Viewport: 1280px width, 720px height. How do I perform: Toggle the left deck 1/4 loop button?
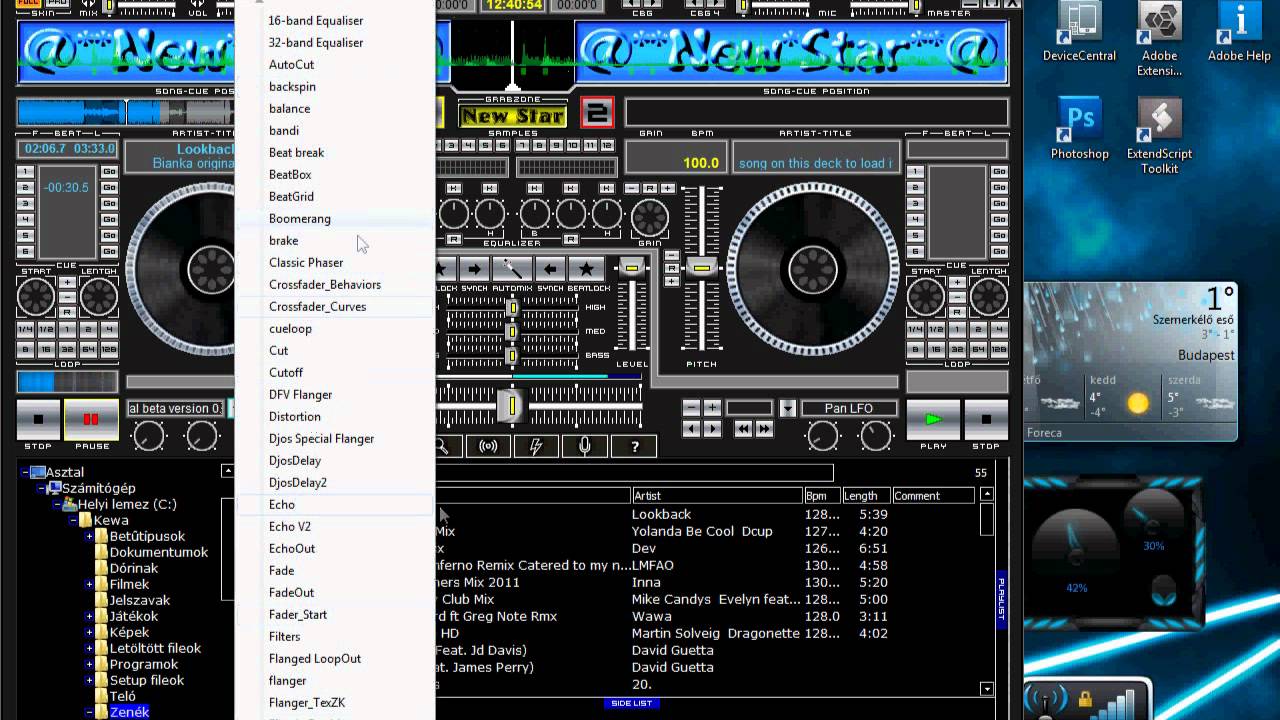pos(25,329)
